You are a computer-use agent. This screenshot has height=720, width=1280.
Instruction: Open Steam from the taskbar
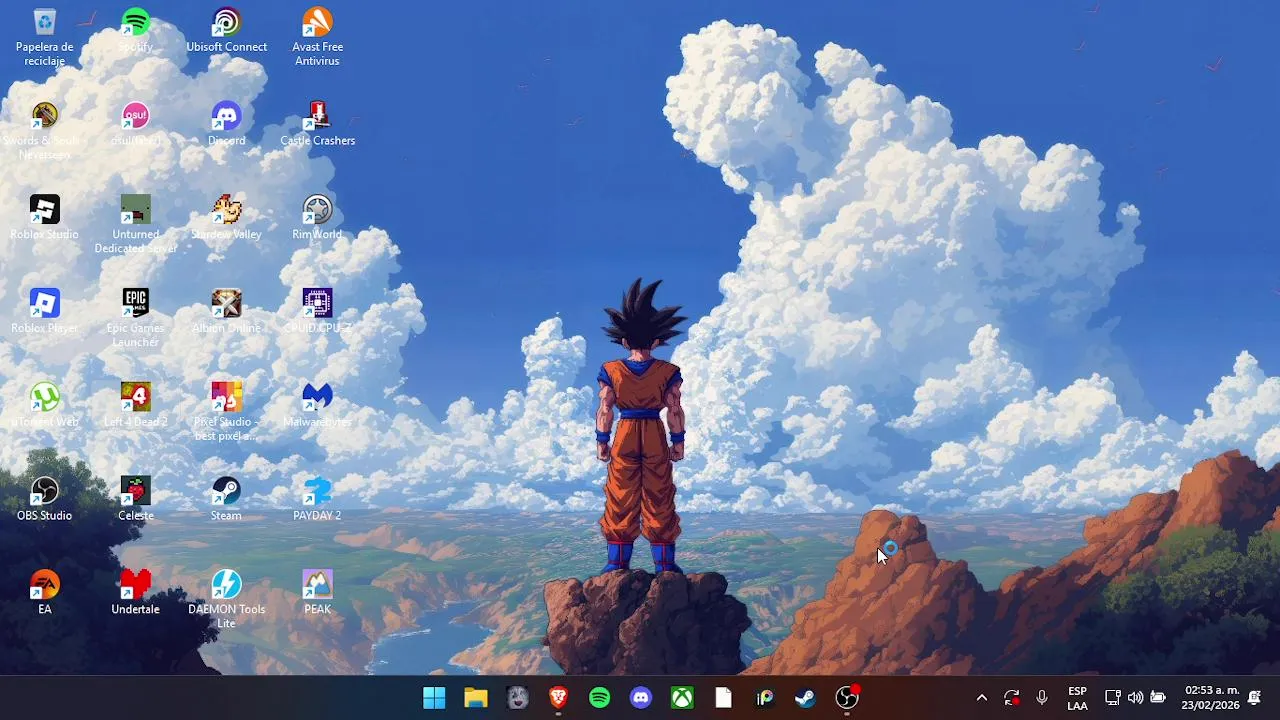(x=806, y=698)
